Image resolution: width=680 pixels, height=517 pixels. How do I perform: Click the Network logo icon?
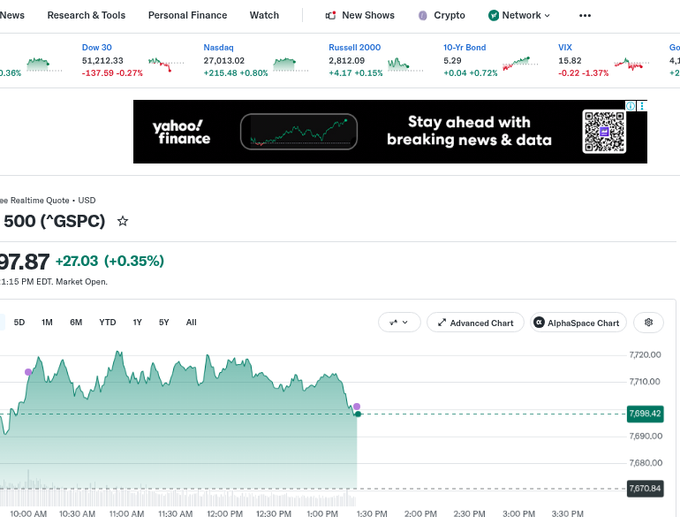point(493,16)
